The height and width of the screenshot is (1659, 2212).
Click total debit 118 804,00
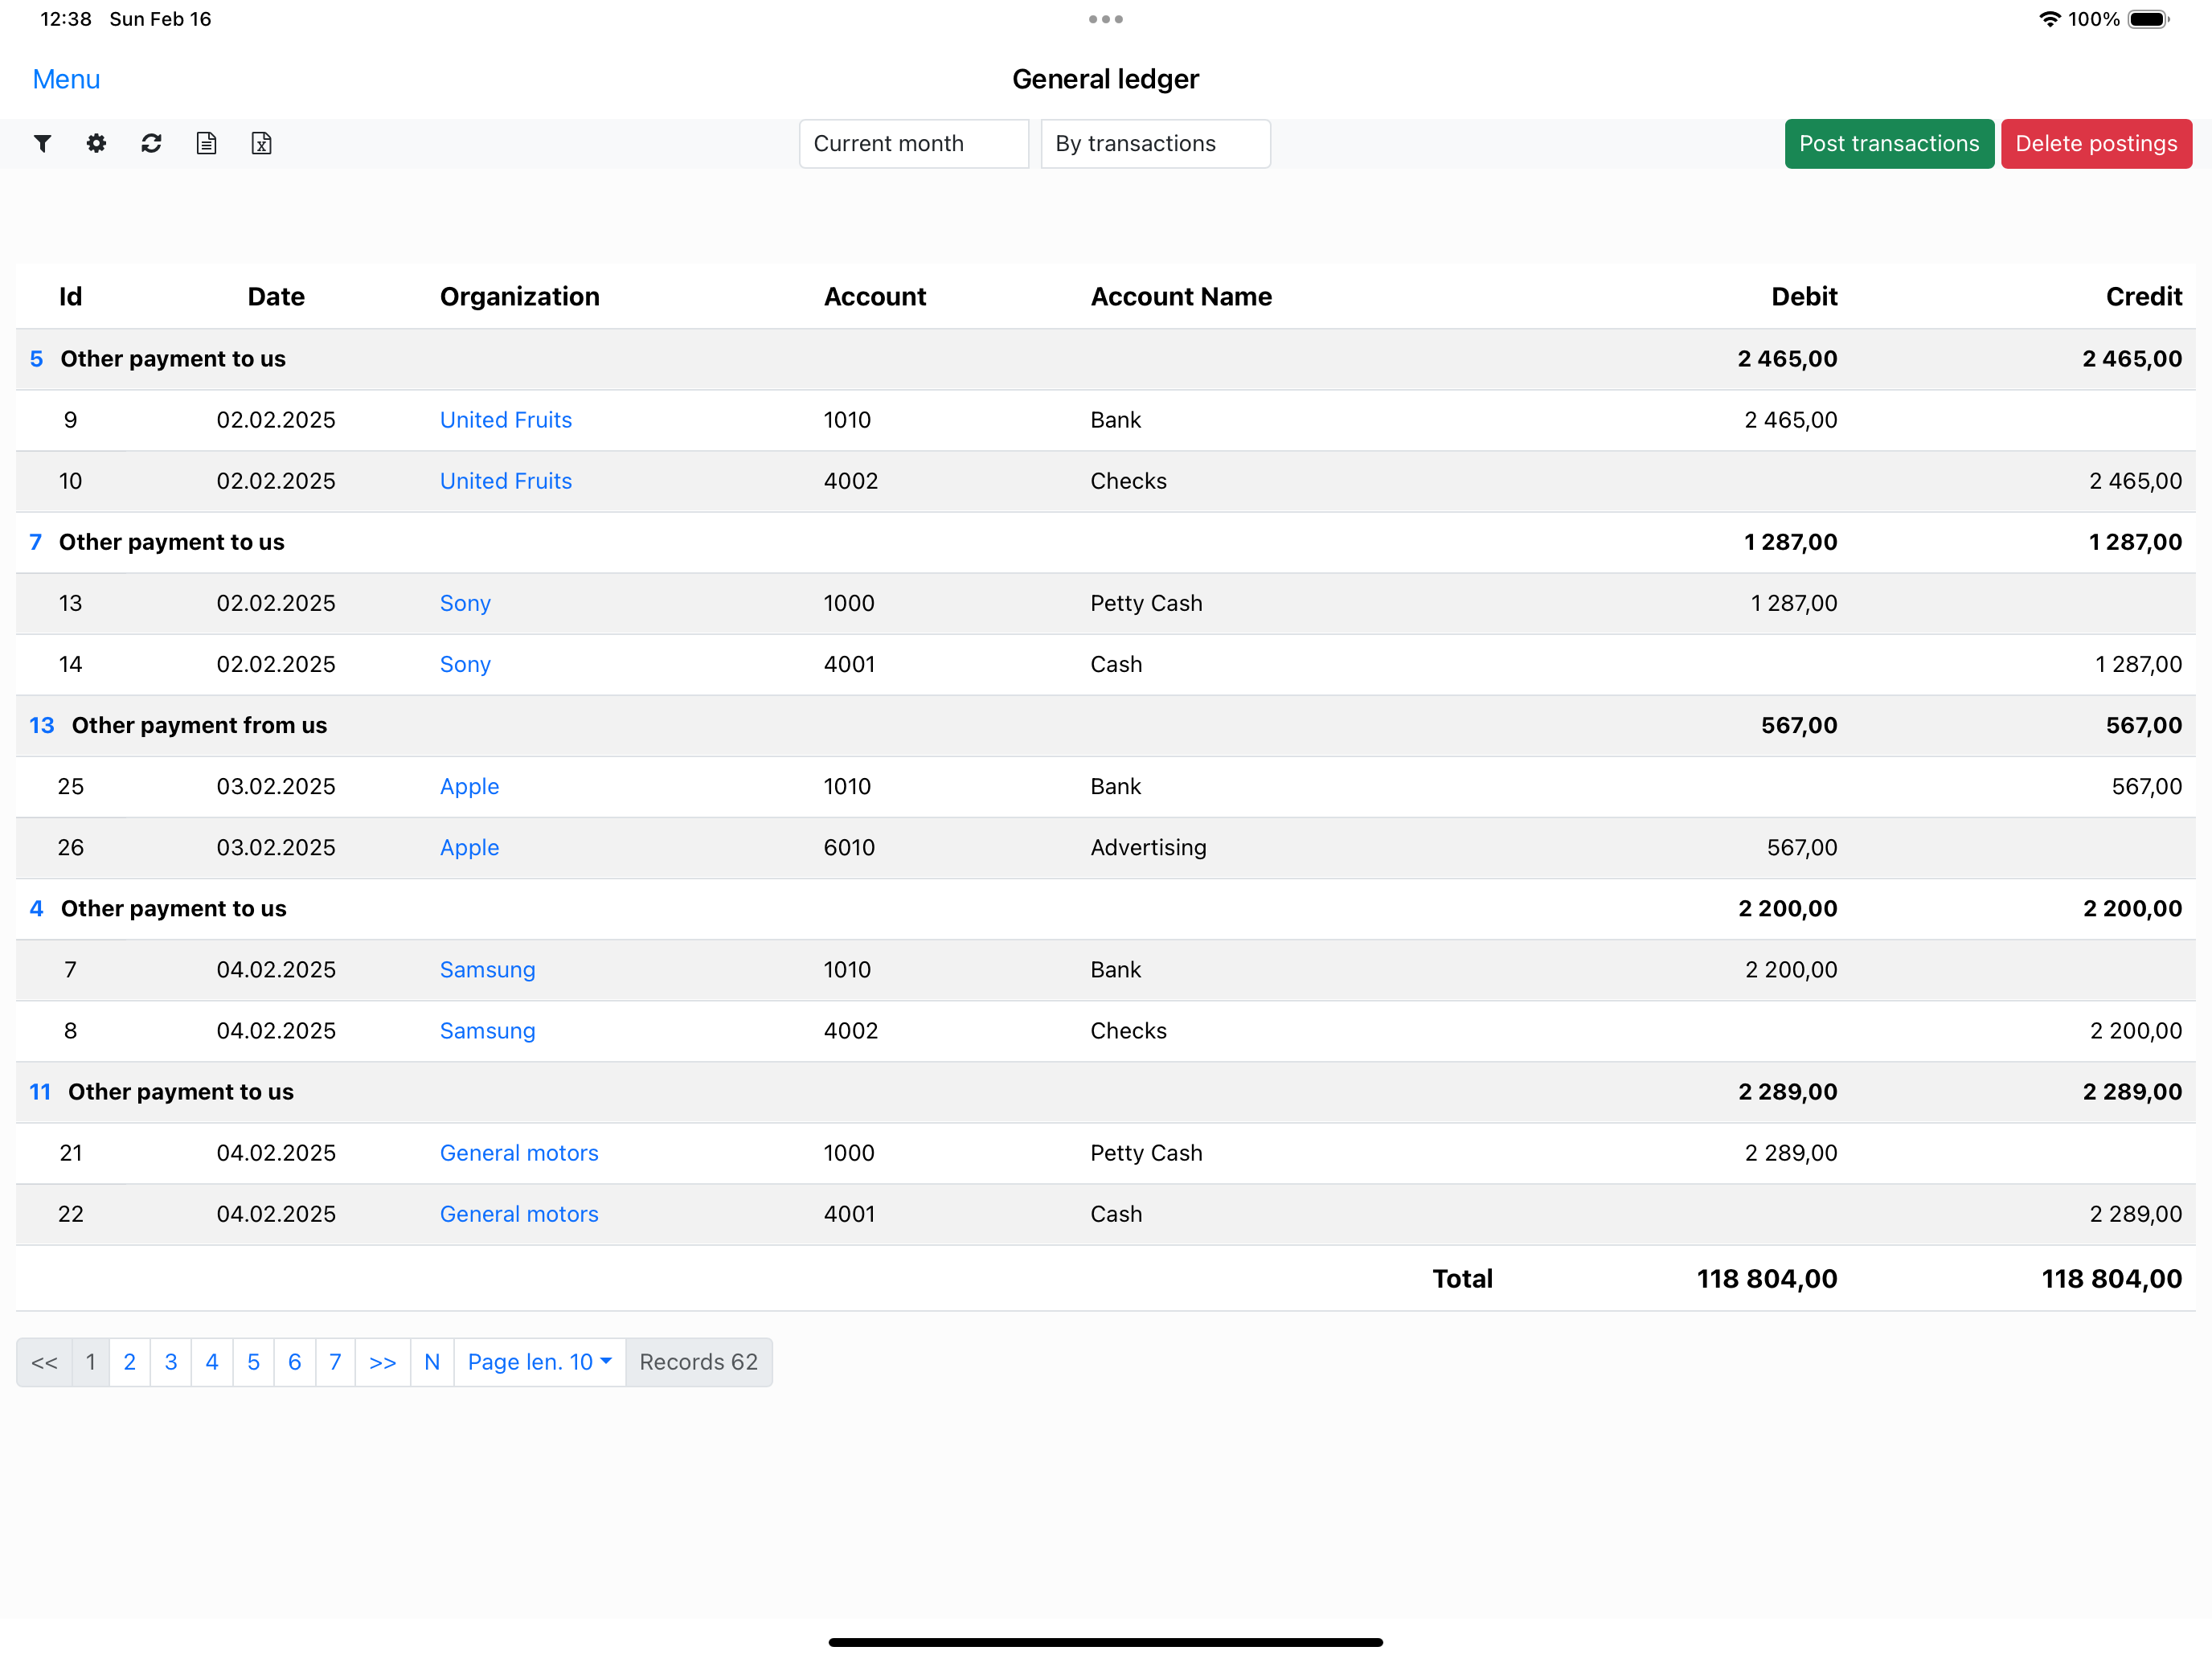pyautogui.click(x=1767, y=1279)
